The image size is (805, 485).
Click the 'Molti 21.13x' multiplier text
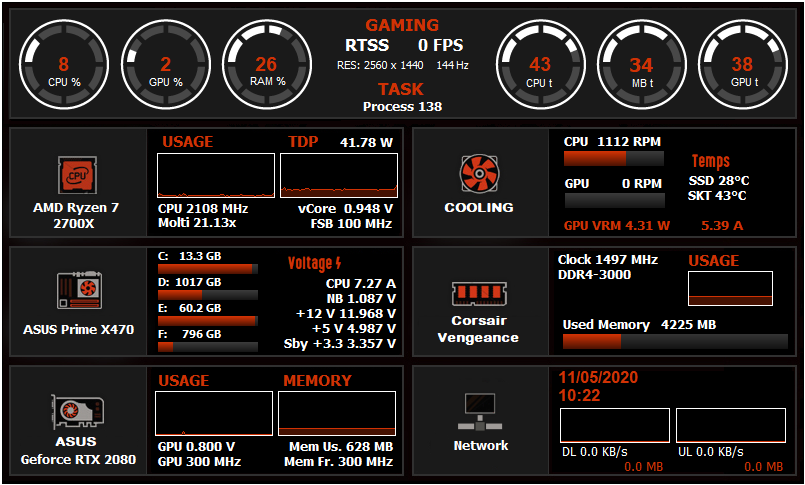[x=197, y=224]
